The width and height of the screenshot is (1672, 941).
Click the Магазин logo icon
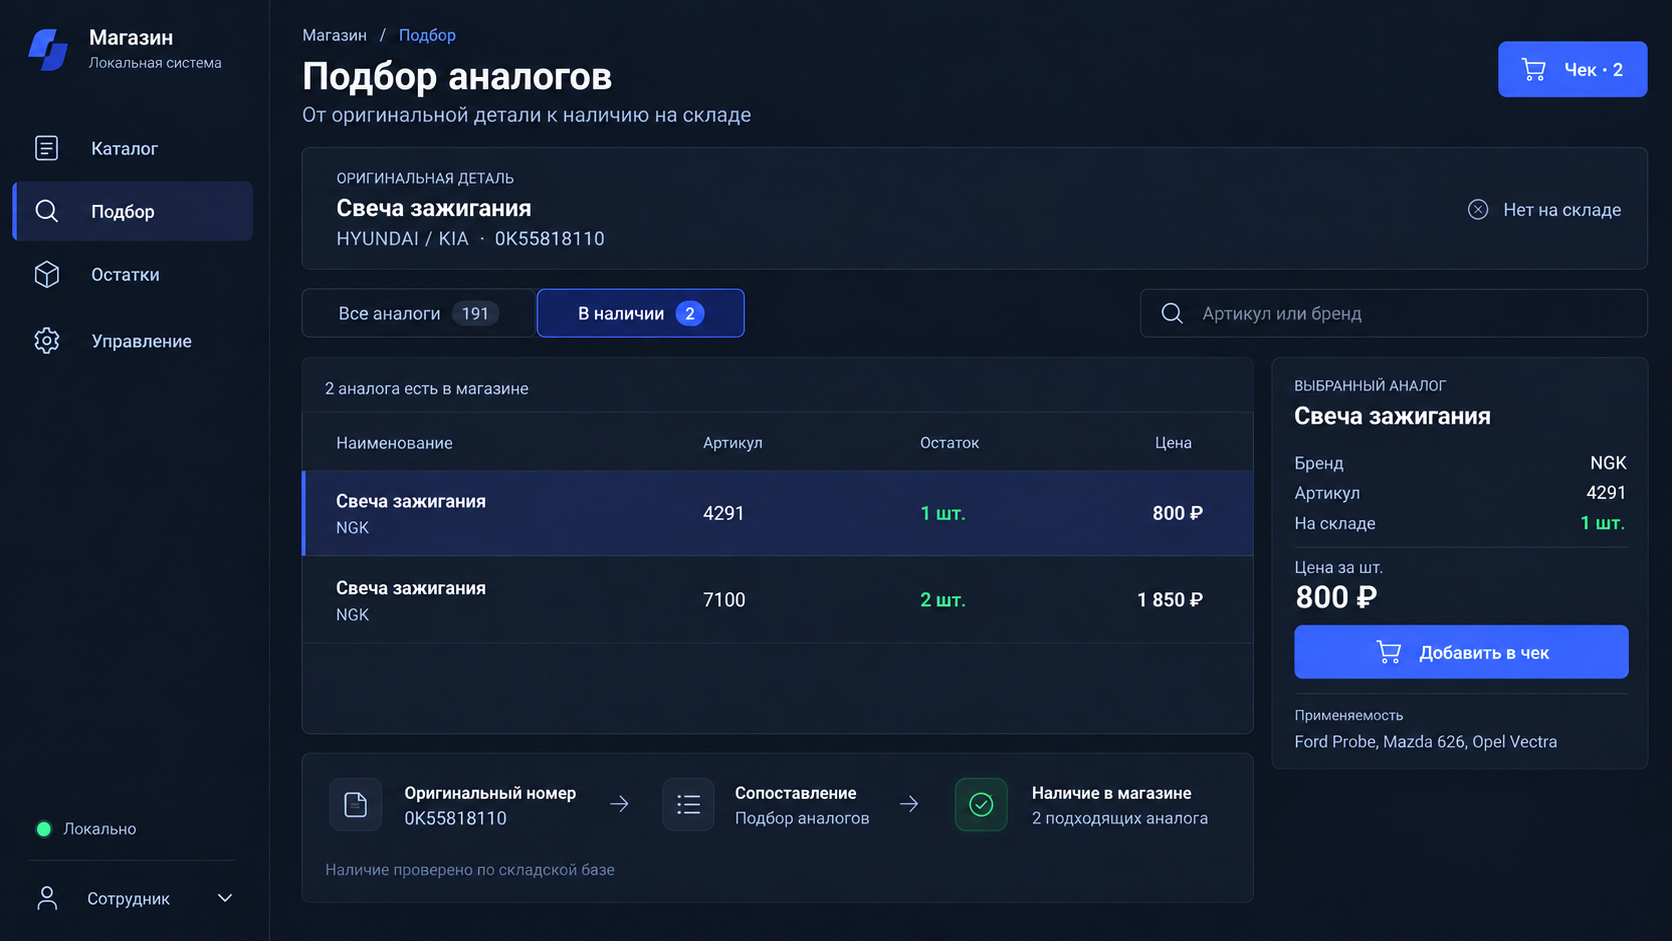[x=48, y=50]
